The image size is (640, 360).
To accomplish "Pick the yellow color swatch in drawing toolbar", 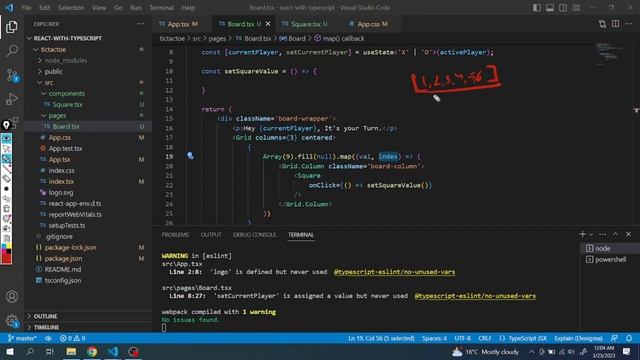I will [x=9, y=247].
